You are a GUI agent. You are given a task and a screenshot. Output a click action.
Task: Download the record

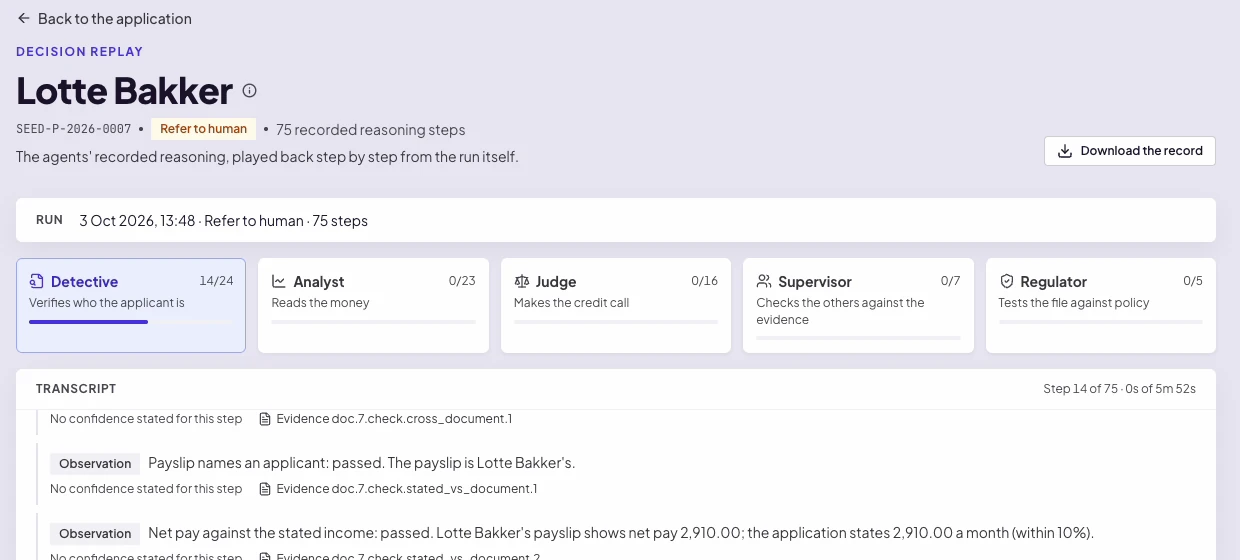pyautogui.click(x=1130, y=151)
